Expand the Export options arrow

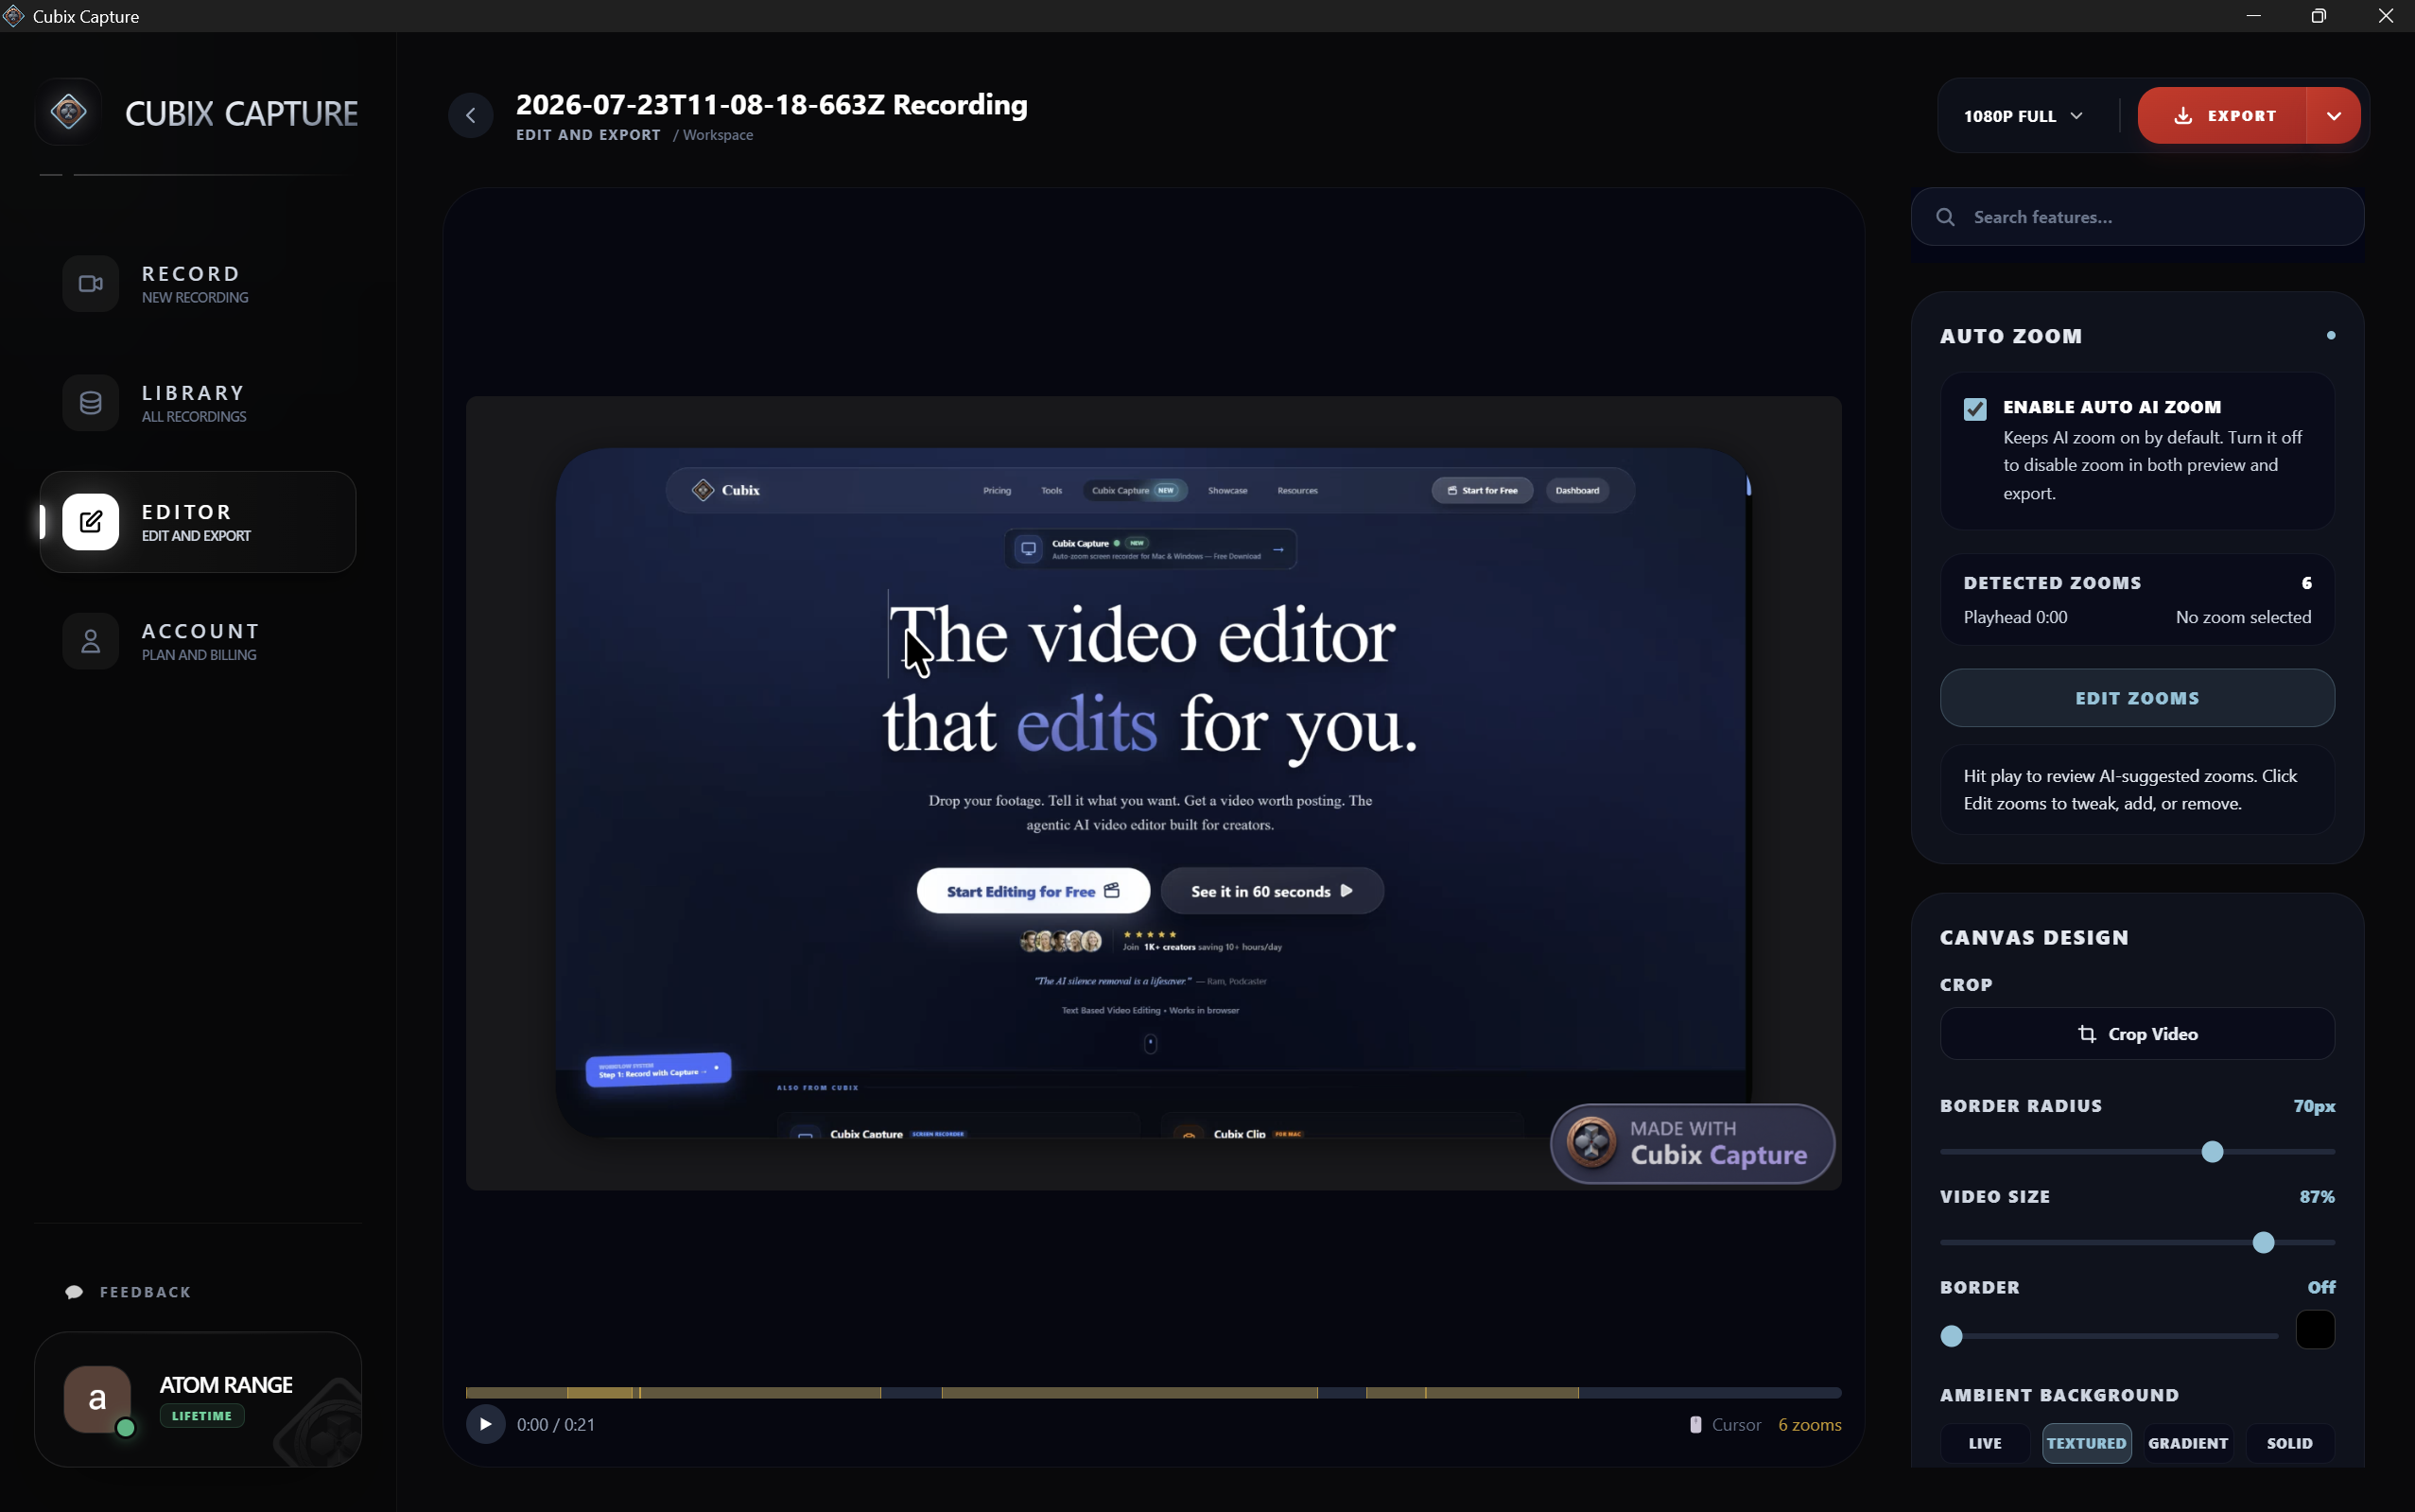pyautogui.click(x=2334, y=116)
